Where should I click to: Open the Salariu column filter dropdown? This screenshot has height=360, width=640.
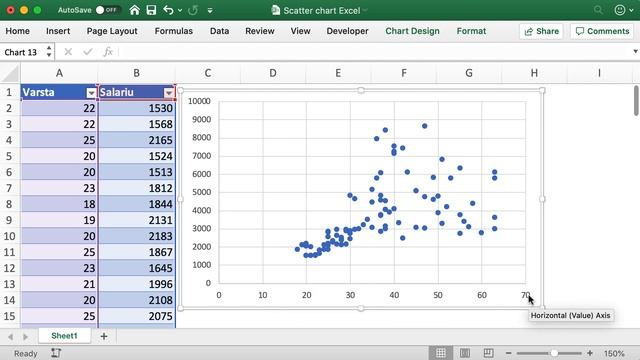click(169, 93)
